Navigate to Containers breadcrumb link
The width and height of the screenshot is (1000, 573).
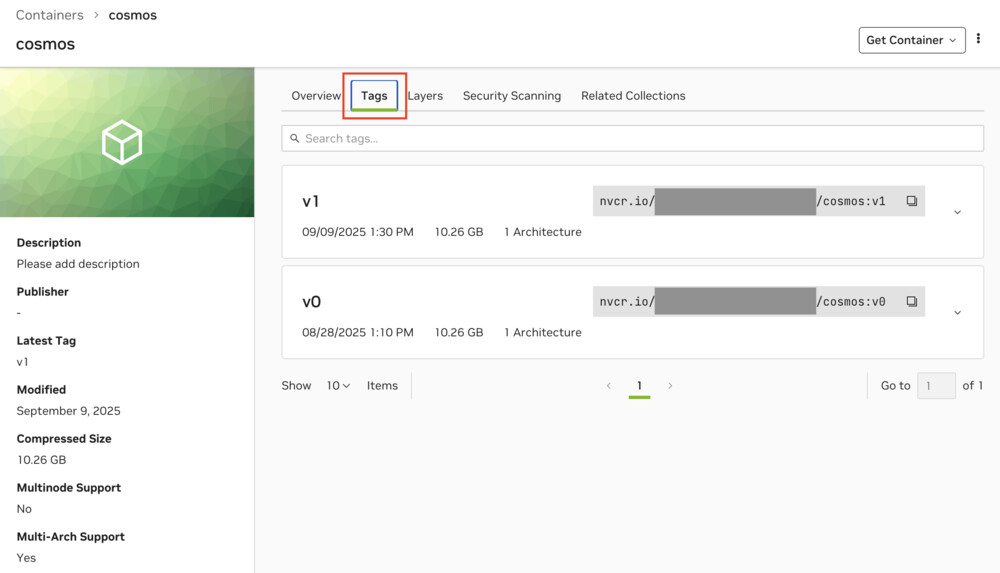click(x=50, y=15)
